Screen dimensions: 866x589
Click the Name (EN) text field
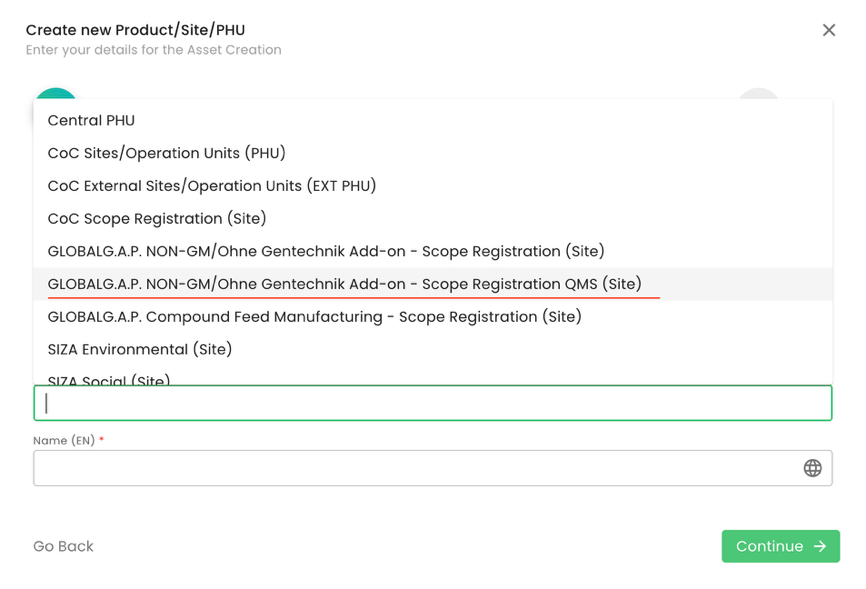click(x=415, y=468)
